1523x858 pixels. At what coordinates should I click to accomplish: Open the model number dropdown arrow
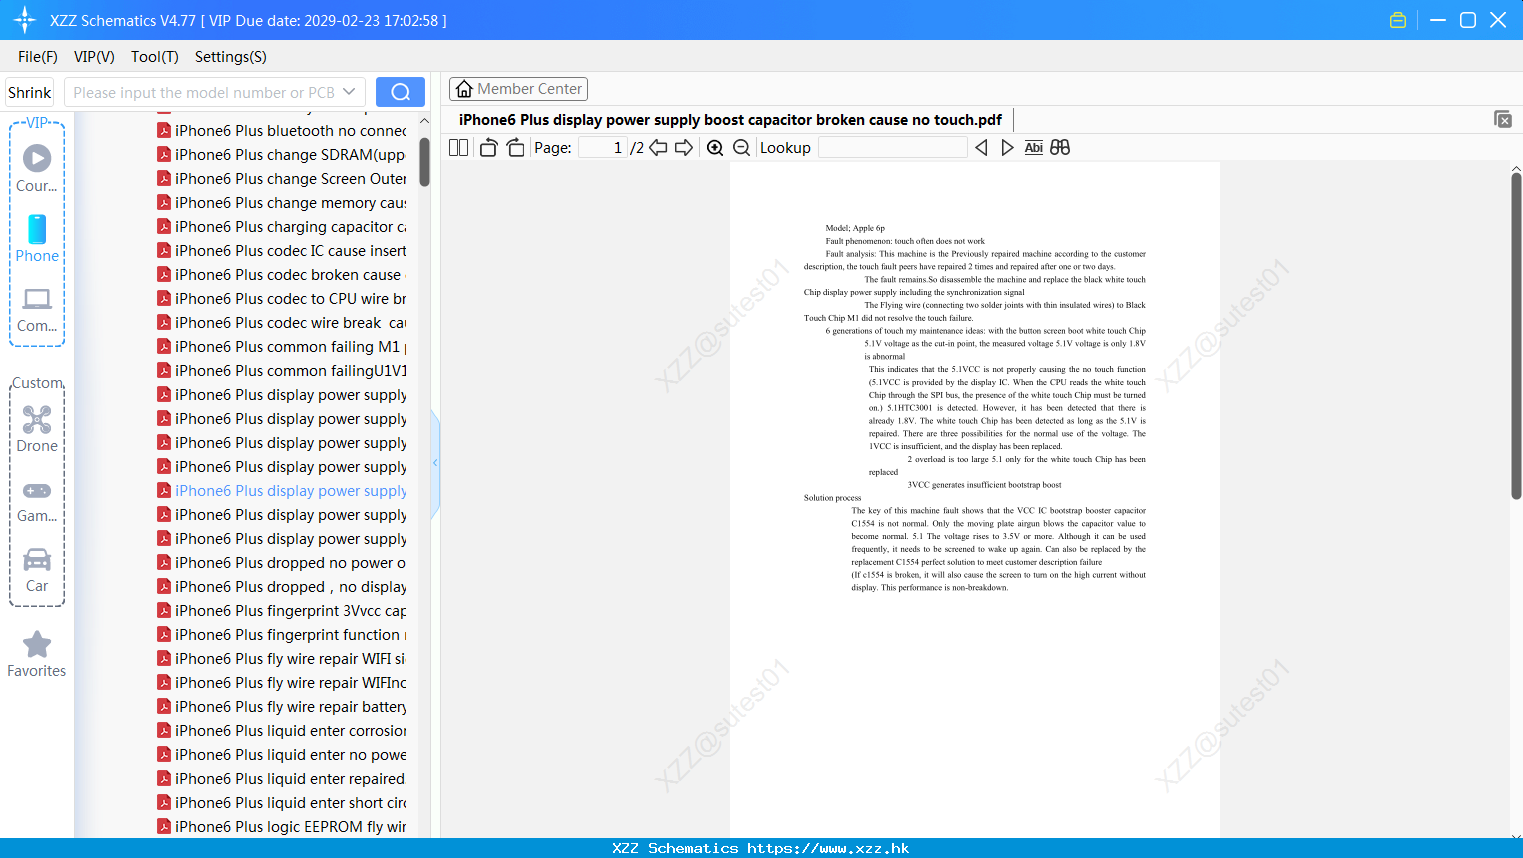click(x=349, y=92)
